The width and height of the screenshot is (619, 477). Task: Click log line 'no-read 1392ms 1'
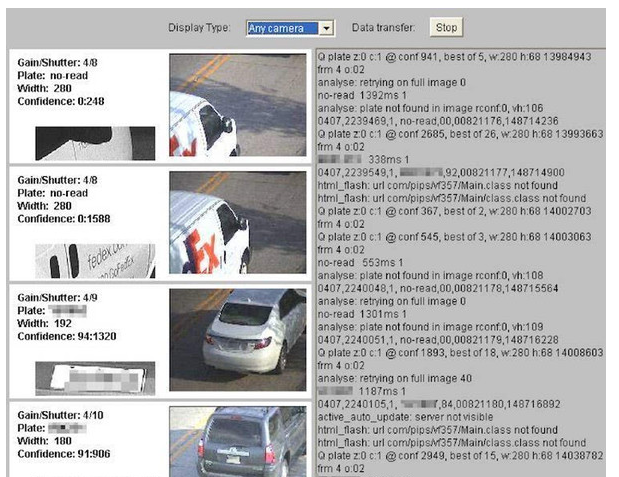point(362,95)
